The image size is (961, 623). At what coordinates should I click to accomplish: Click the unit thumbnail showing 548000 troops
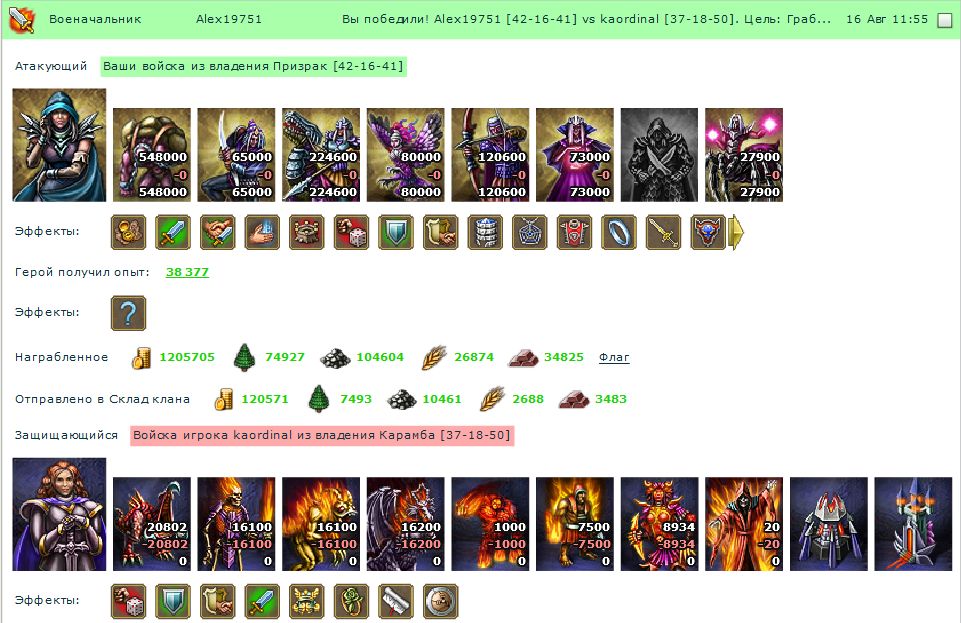152,155
